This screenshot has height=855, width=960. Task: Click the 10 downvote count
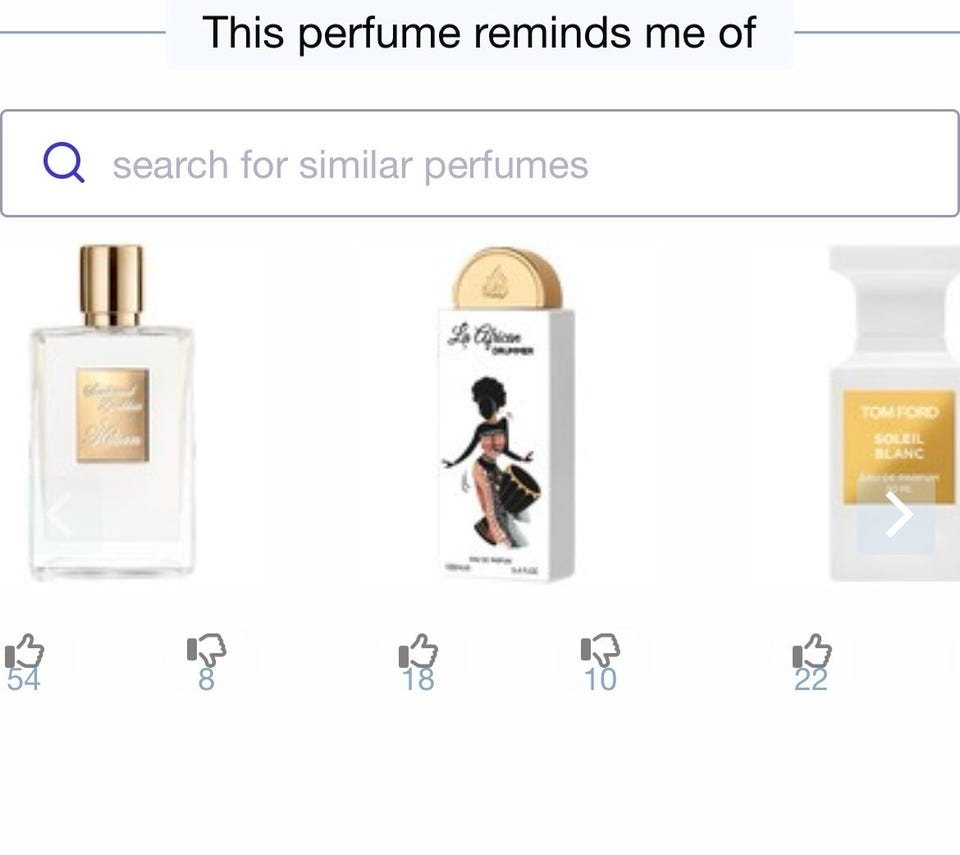[600, 679]
